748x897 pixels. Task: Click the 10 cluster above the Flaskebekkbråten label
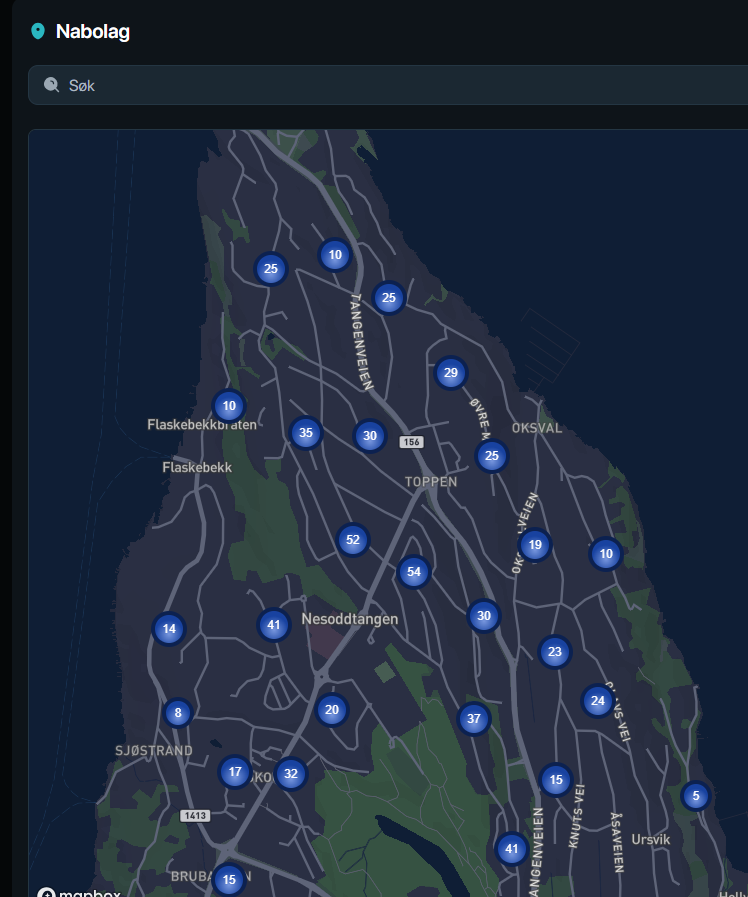[x=229, y=406]
